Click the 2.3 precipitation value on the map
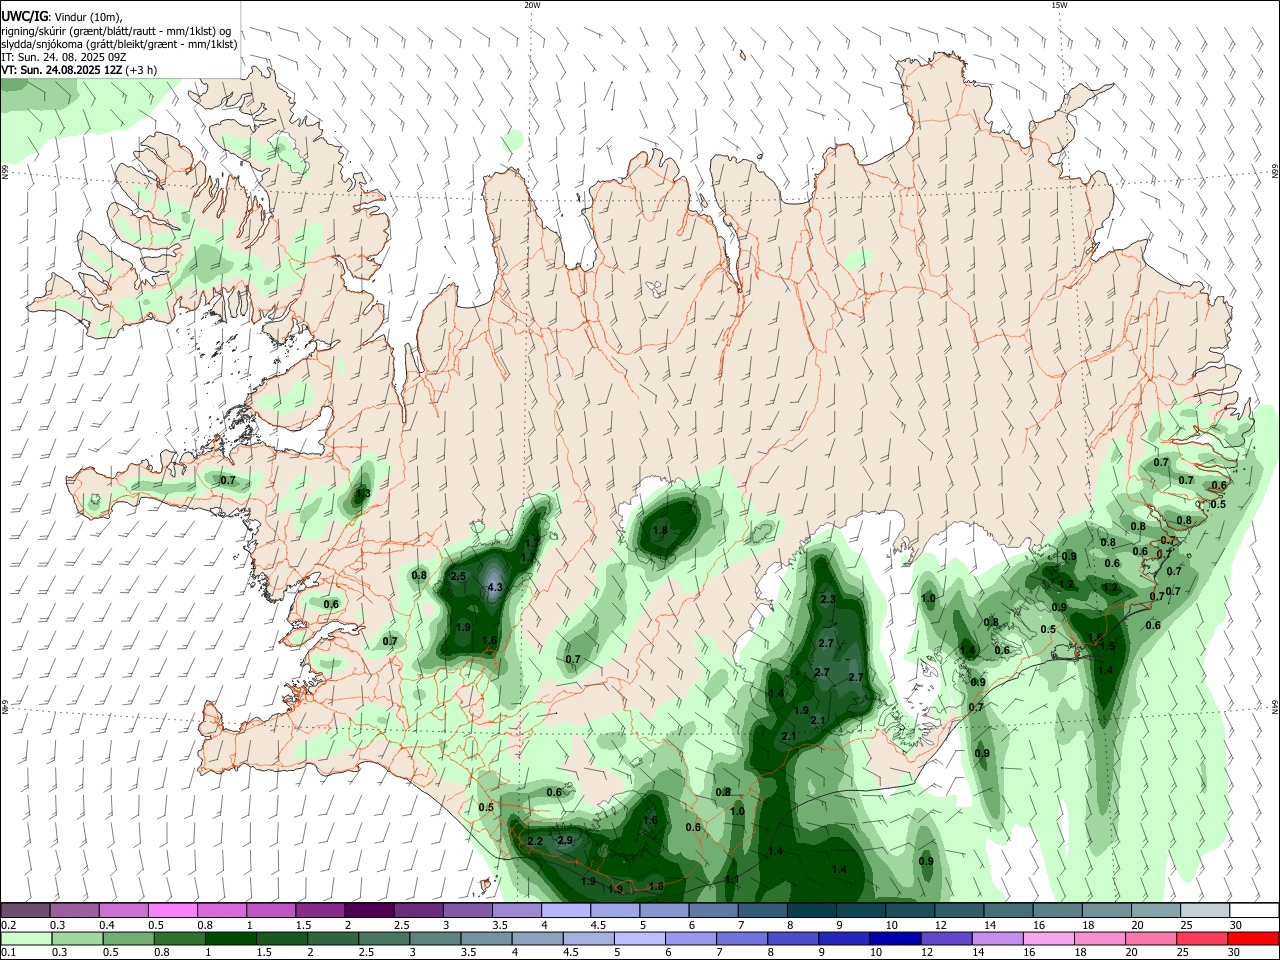The width and height of the screenshot is (1280, 960). coord(827,600)
